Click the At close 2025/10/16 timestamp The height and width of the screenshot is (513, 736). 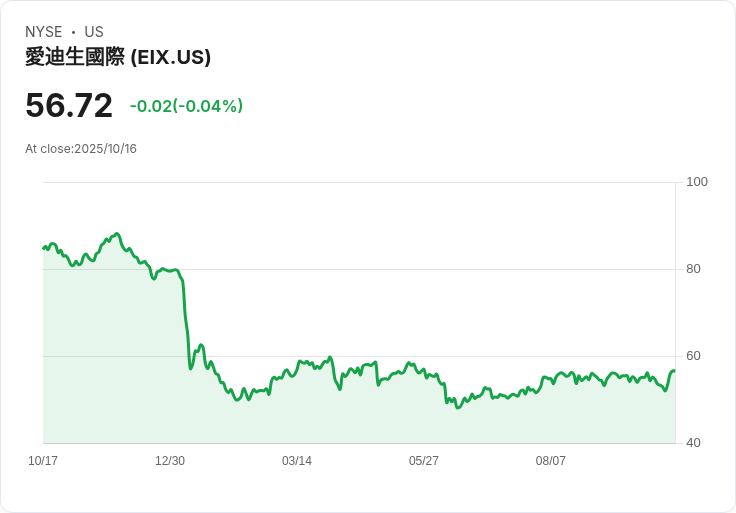click(81, 149)
